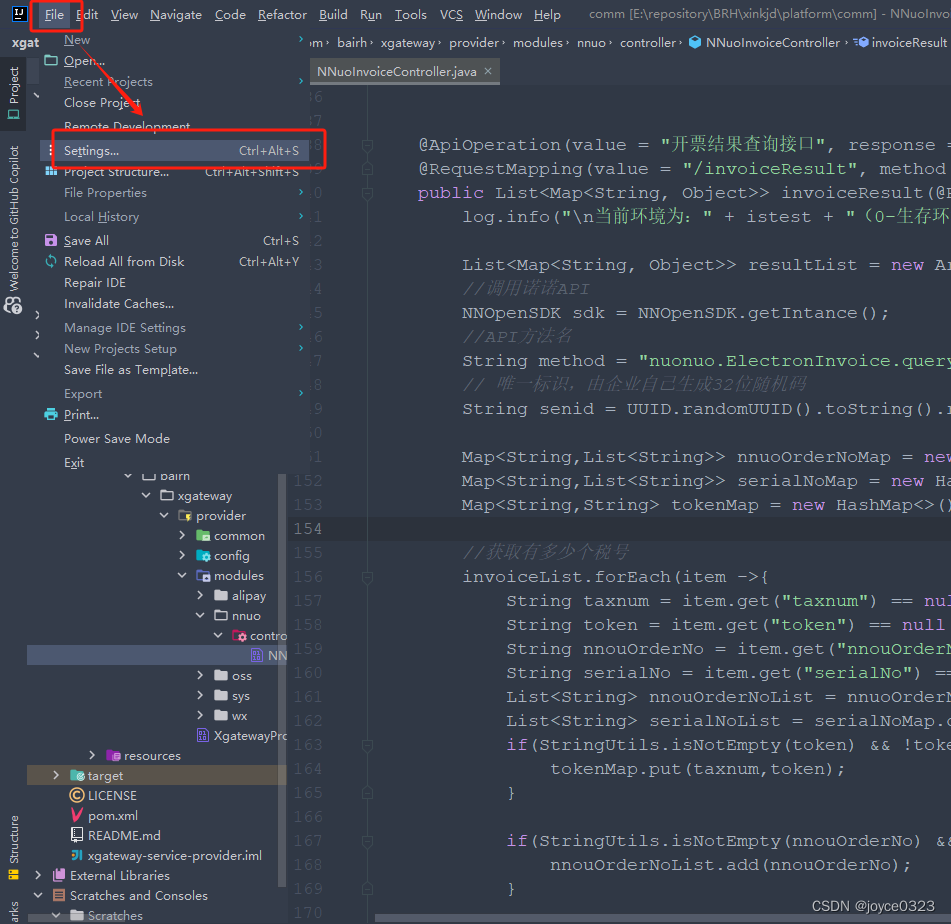Expand the Export submenu
The width and height of the screenshot is (951, 924).
coord(301,393)
